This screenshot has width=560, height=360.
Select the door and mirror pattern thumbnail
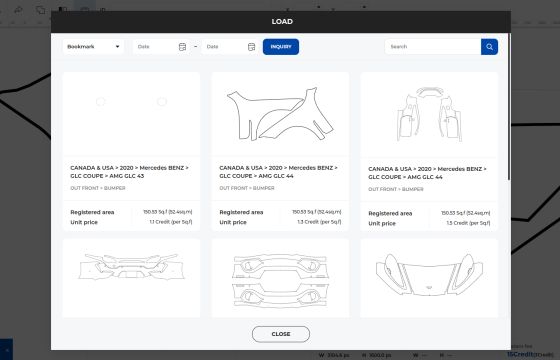click(x=429, y=115)
